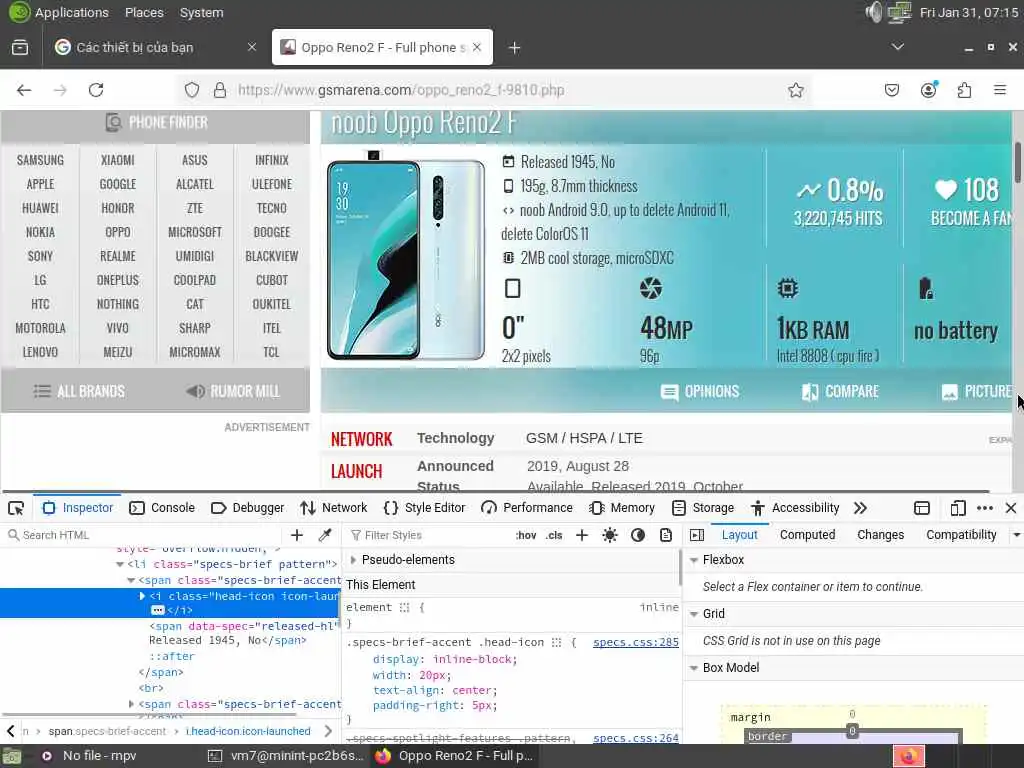Image resolution: width=1024 pixels, height=768 pixels.
Task: Expand the selected head-icon i node
Action: [142, 596]
